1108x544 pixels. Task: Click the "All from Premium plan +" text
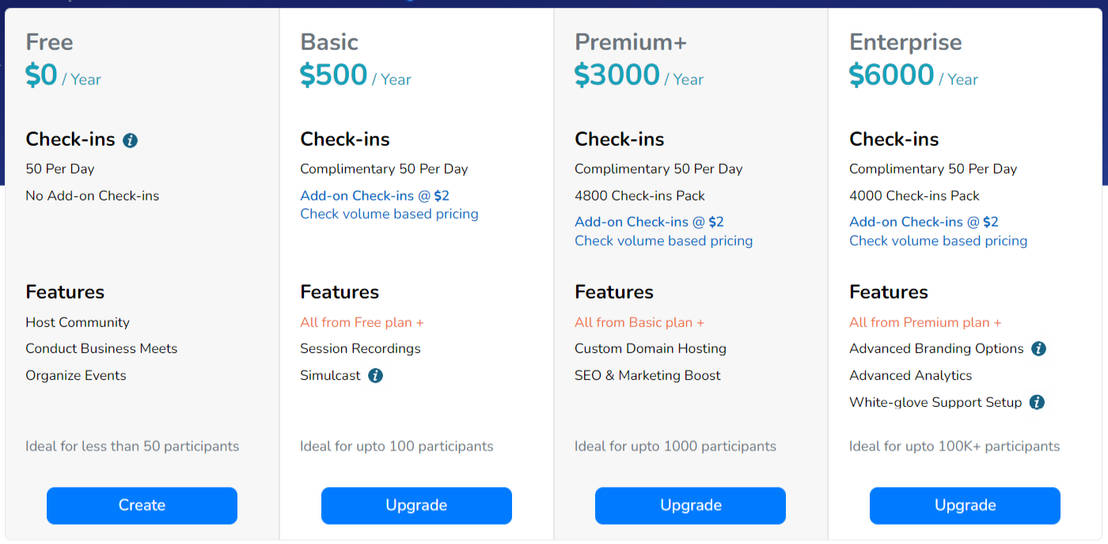pos(925,323)
